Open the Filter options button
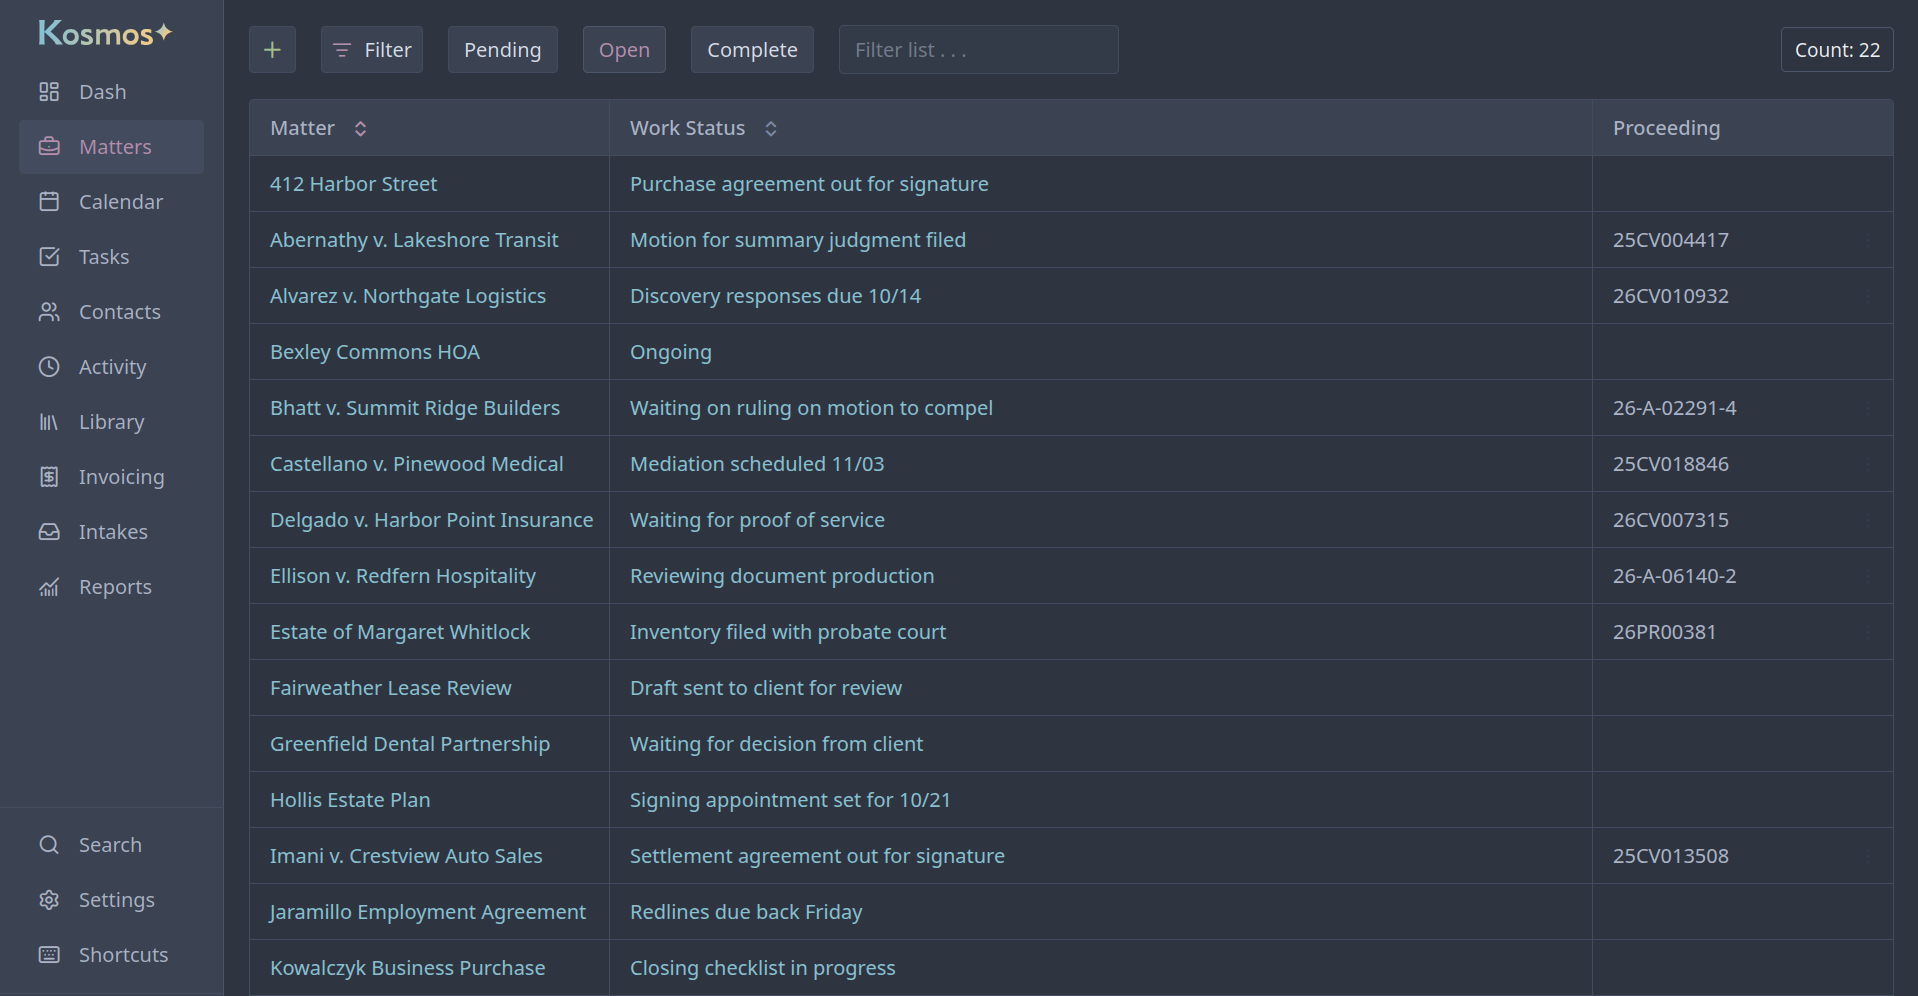This screenshot has height=996, width=1918. [x=372, y=50]
